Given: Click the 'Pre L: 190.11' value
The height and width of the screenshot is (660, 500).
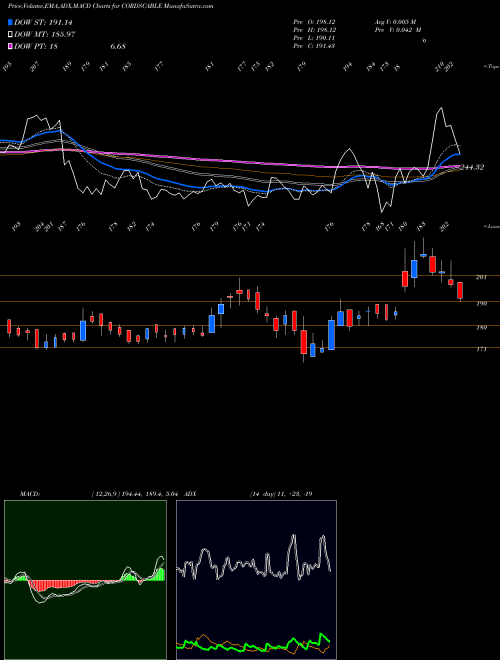Looking at the screenshot, I should tap(314, 38).
